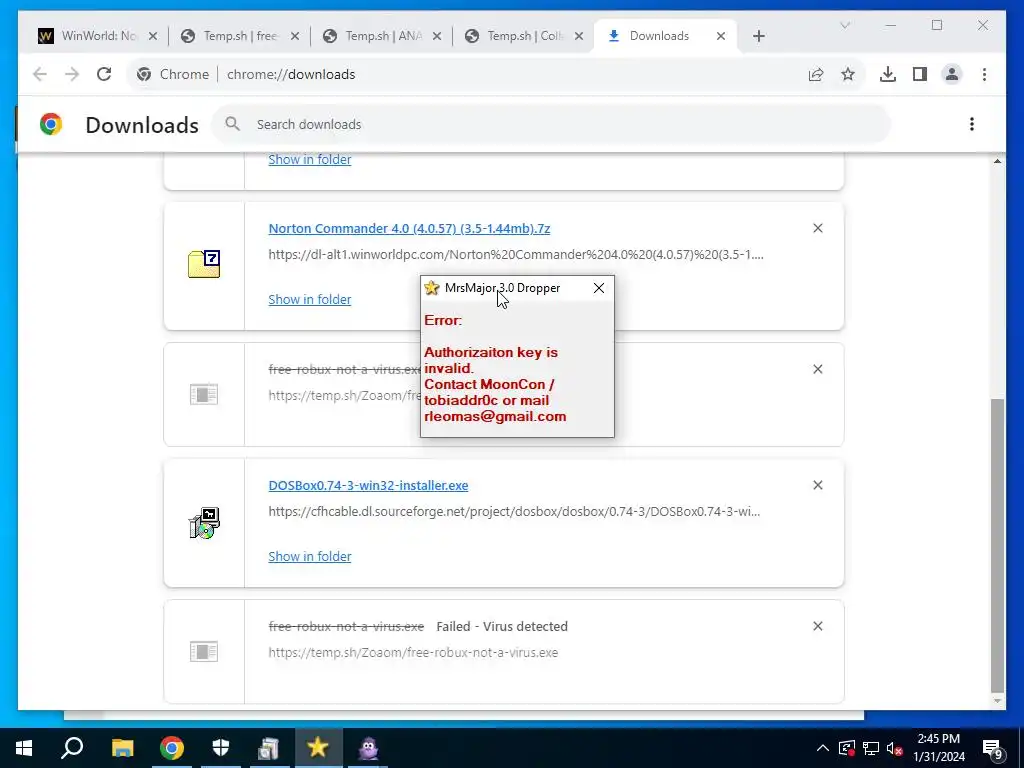Open the notification center with 9 alerts

click(993, 749)
